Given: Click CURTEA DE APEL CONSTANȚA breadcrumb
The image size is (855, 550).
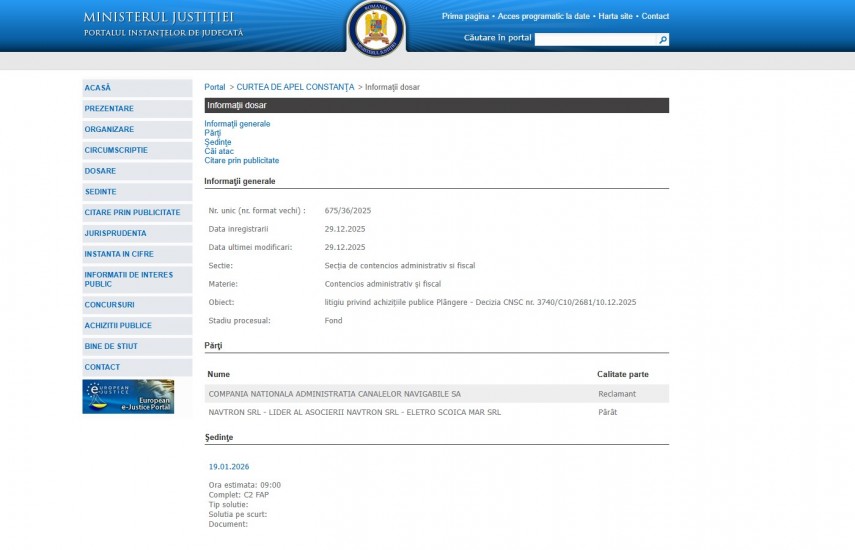Looking at the screenshot, I should point(295,87).
